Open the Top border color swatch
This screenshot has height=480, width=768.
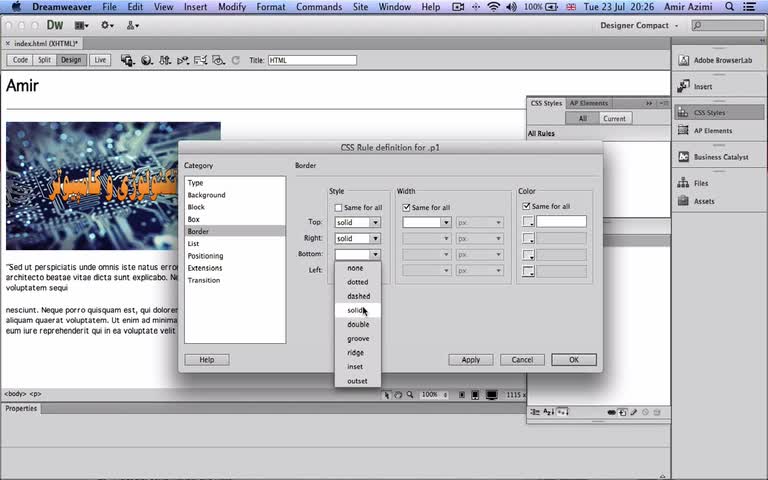click(528, 222)
